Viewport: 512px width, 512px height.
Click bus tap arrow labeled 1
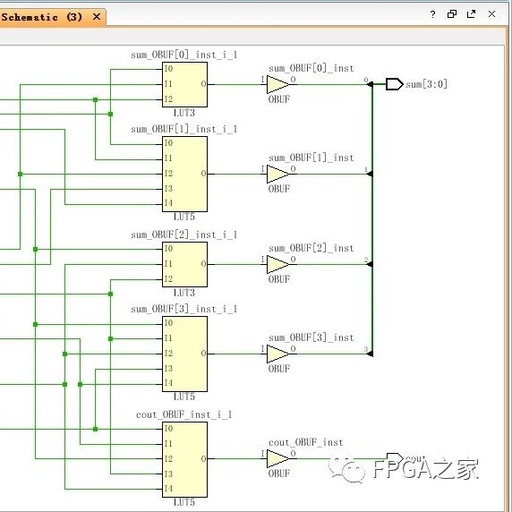pos(369,174)
